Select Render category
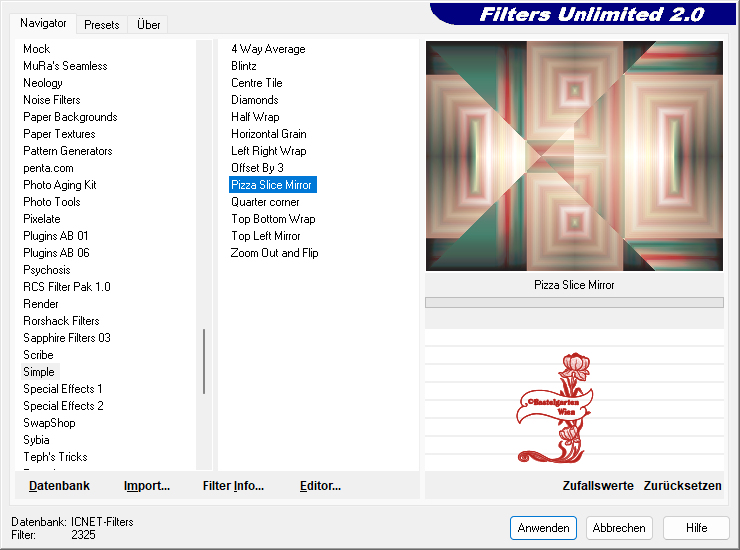The width and height of the screenshot is (740, 550). pyautogui.click(x=41, y=304)
